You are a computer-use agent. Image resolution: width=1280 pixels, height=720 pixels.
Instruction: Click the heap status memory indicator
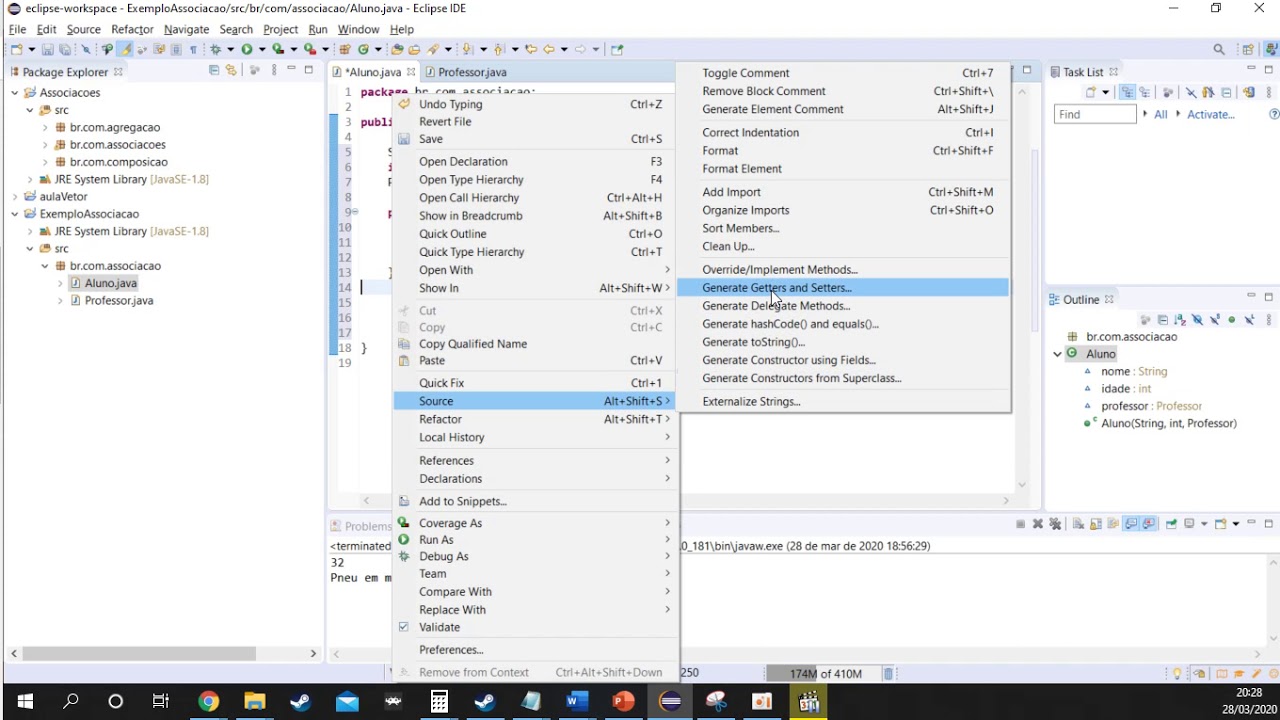coord(824,674)
